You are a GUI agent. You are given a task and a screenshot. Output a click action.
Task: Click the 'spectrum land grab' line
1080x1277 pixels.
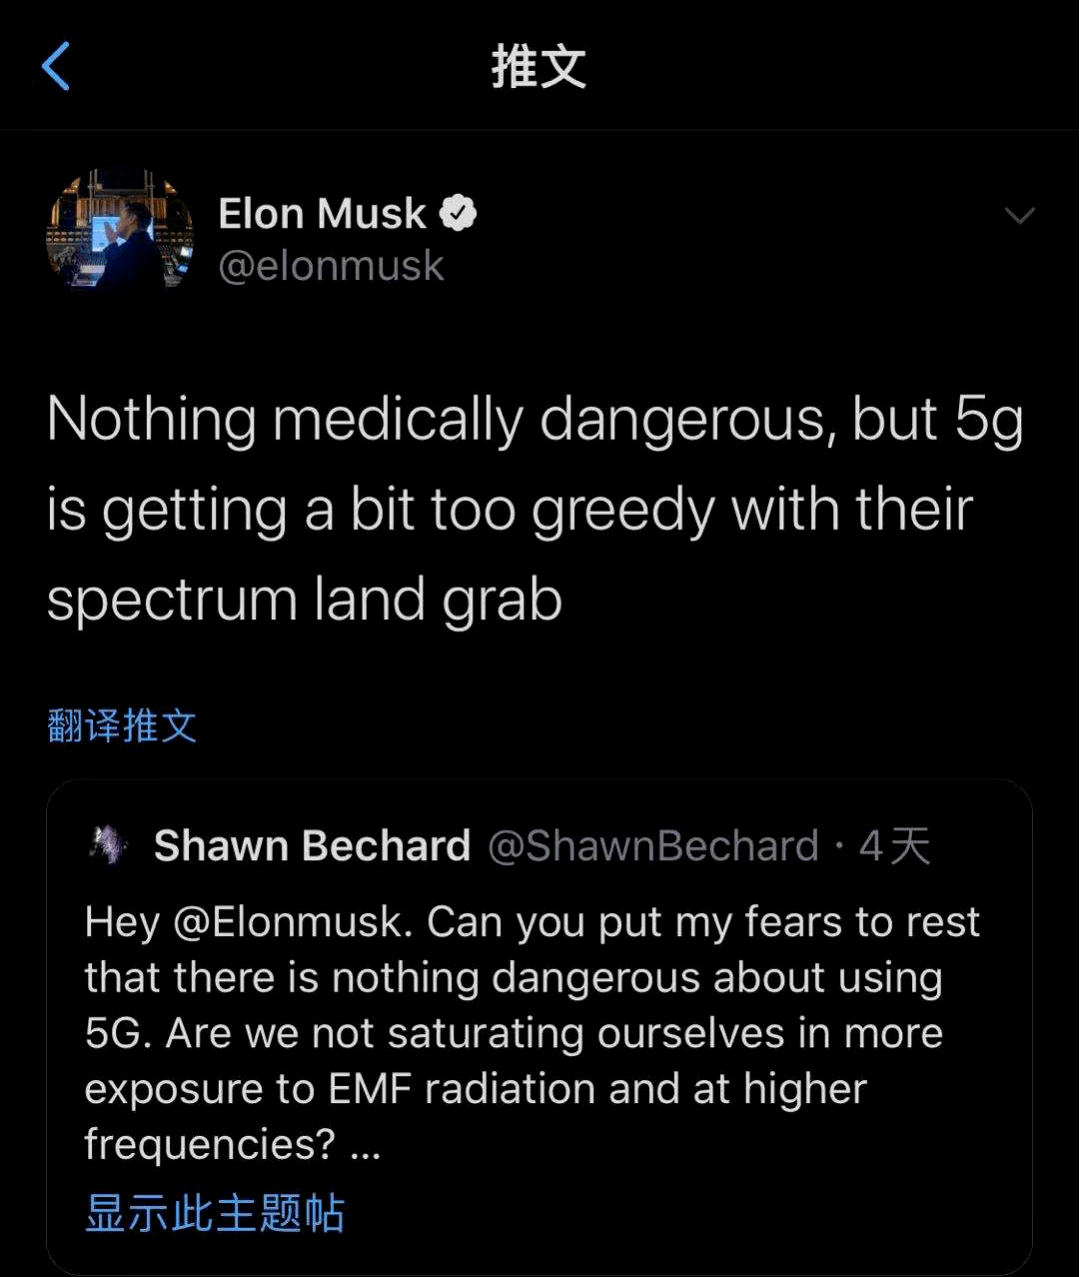click(x=305, y=600)
